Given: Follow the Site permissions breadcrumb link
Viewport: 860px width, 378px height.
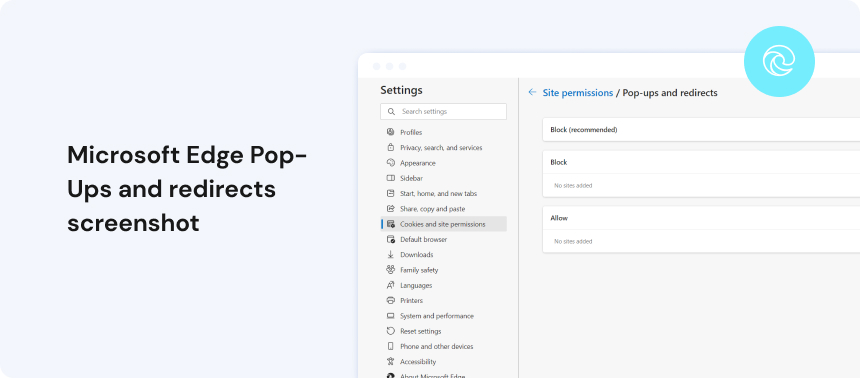Looking at the screenshot, I should tap(578, 93).
